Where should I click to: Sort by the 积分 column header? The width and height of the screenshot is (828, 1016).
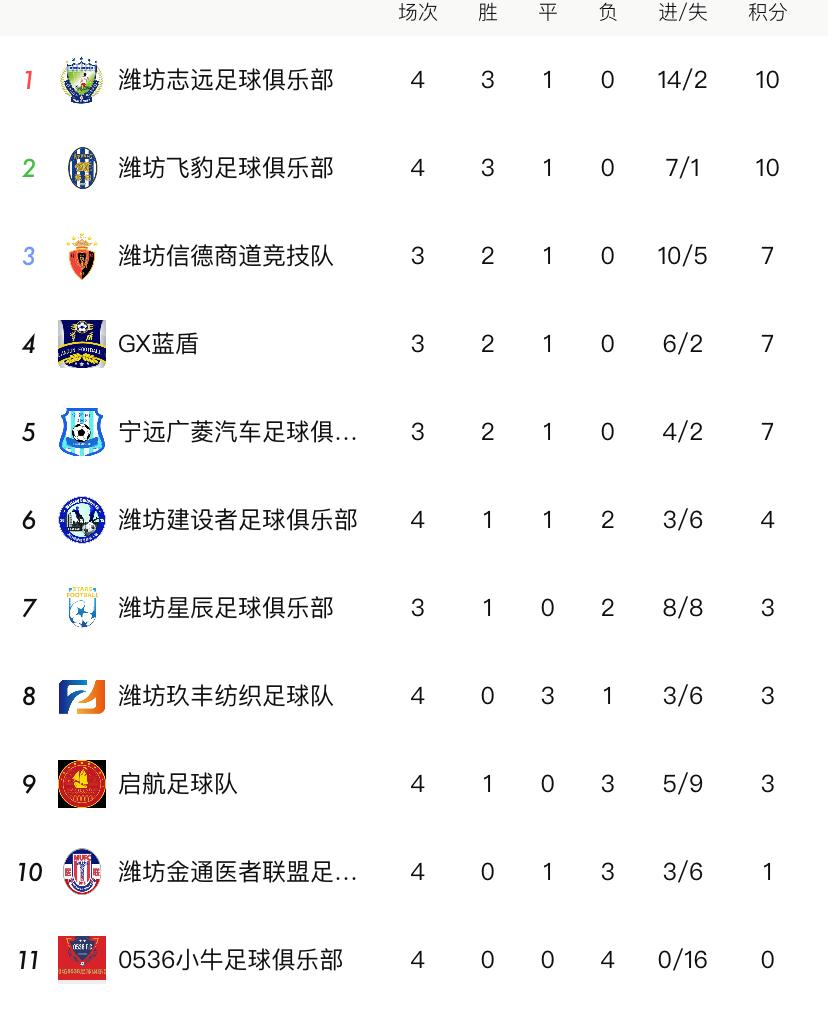click(767, 13)
